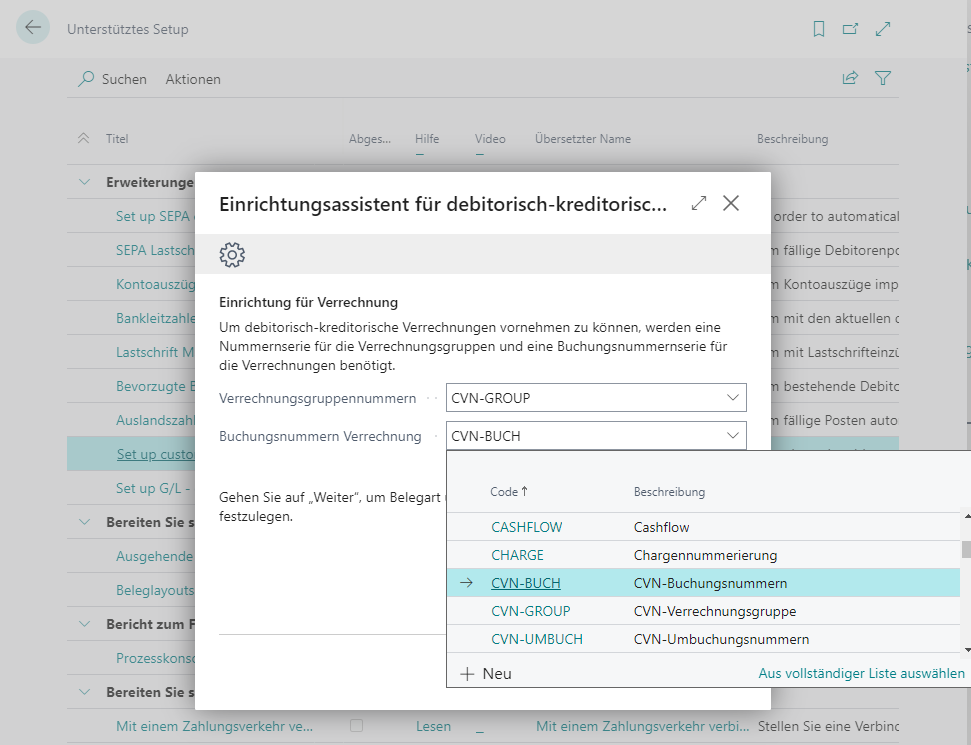Tick the Abgeschlossen checkbox for Zahlungsverkehr row
This screenshot has width=971, height=745.
point(356,725)
